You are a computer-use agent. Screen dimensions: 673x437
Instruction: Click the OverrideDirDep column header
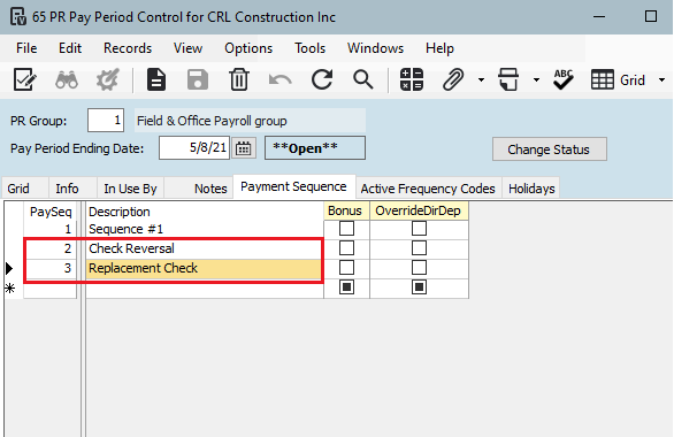click(x=418, y=211)
